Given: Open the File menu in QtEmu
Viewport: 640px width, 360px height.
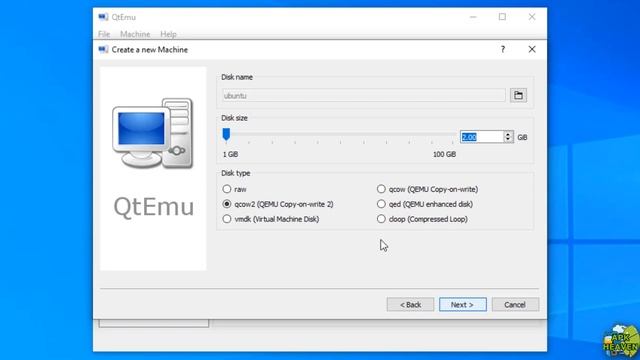Looking at the screenshot, I should [104, 34].
